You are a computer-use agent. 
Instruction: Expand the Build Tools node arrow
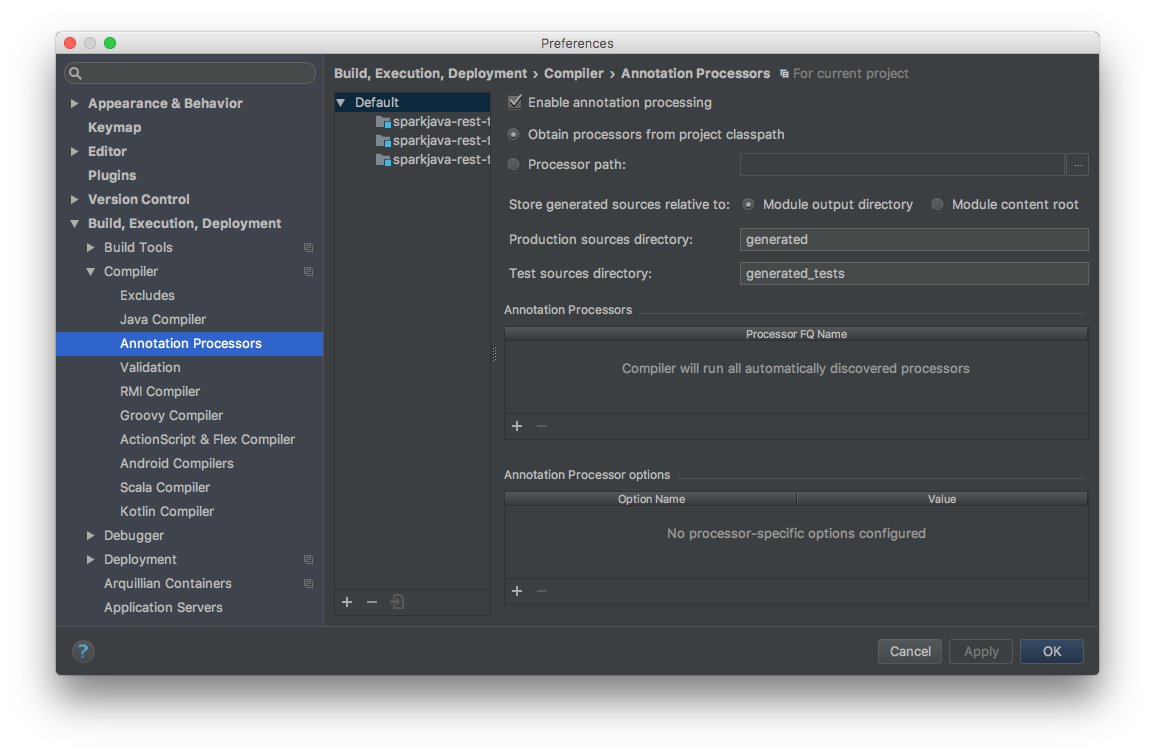91,247
